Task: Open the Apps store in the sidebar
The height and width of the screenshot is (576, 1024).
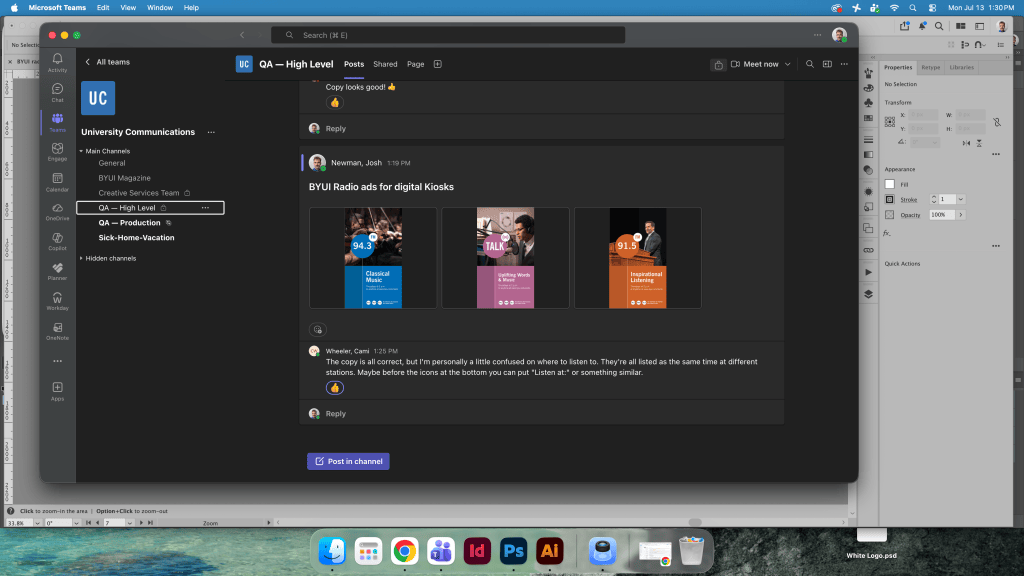Action: 57,391
